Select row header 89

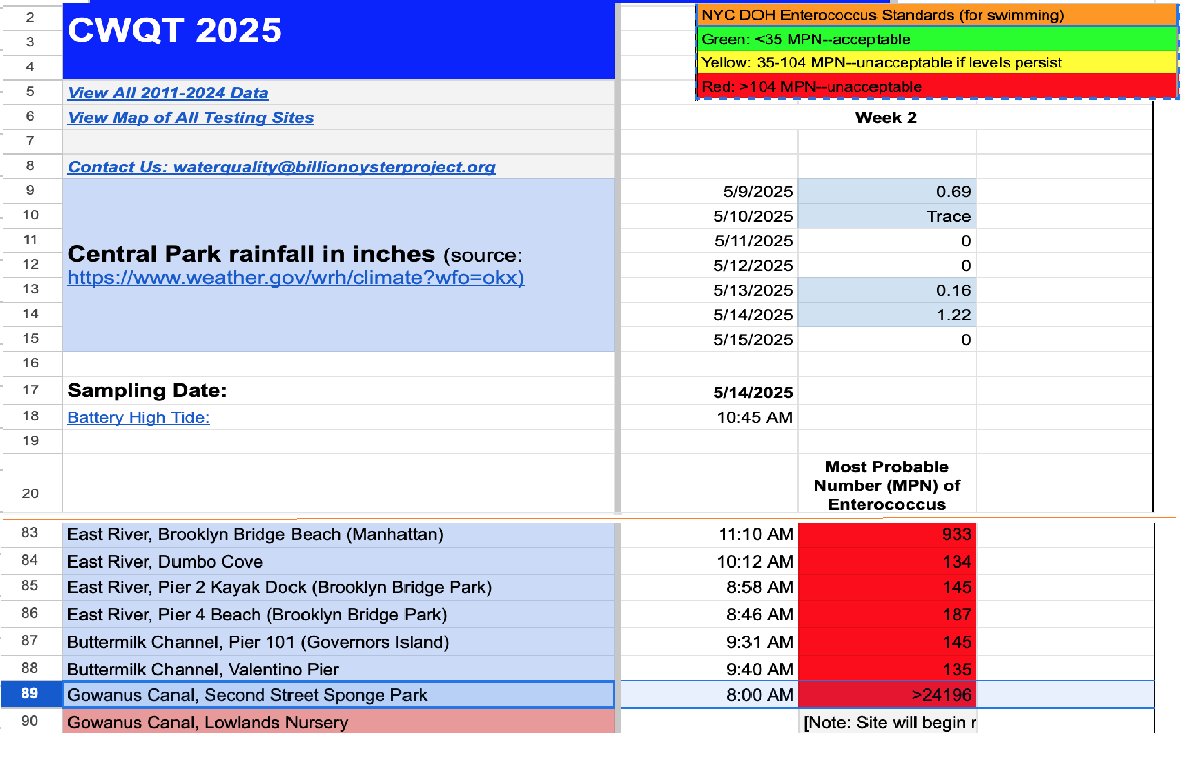(30, 694)
